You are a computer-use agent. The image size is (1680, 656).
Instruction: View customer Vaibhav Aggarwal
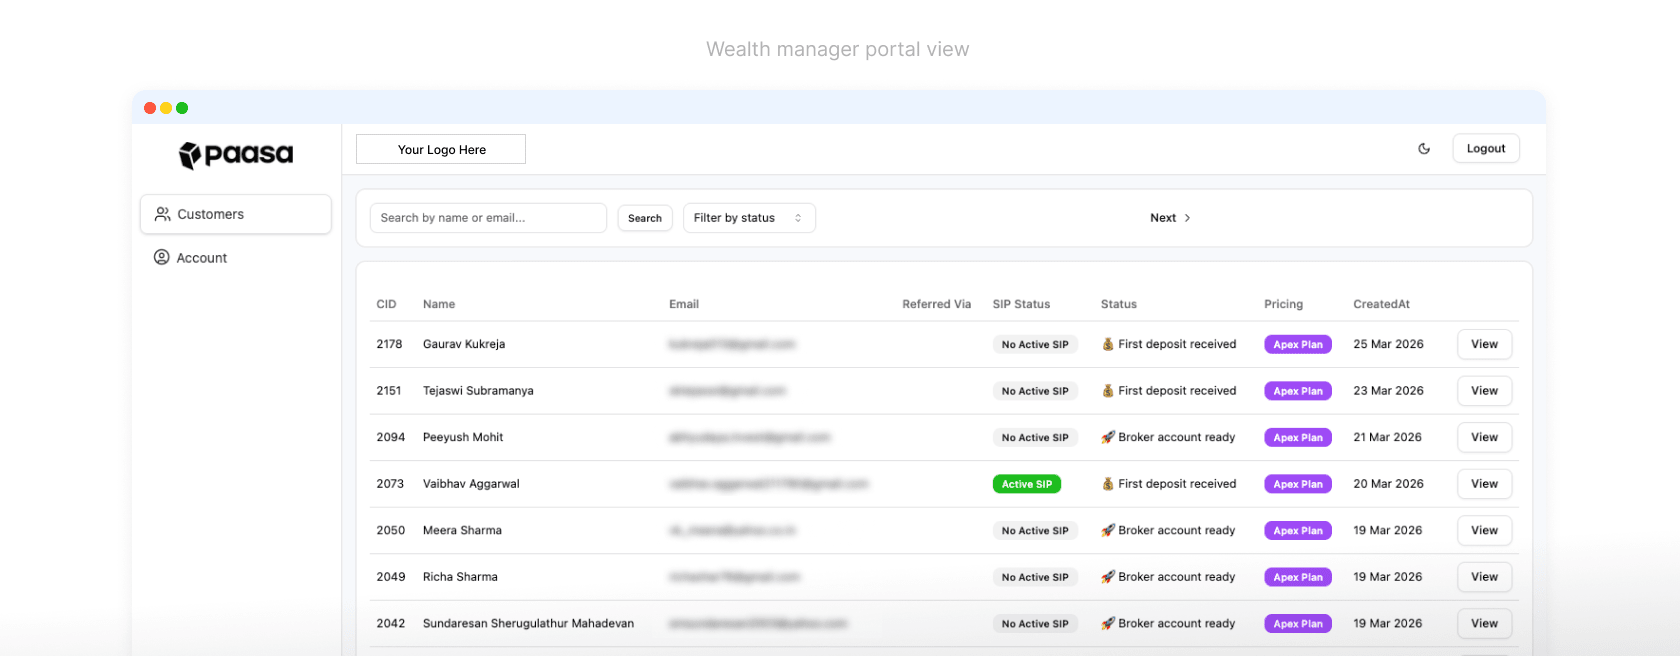click(x=1485, y=484)
